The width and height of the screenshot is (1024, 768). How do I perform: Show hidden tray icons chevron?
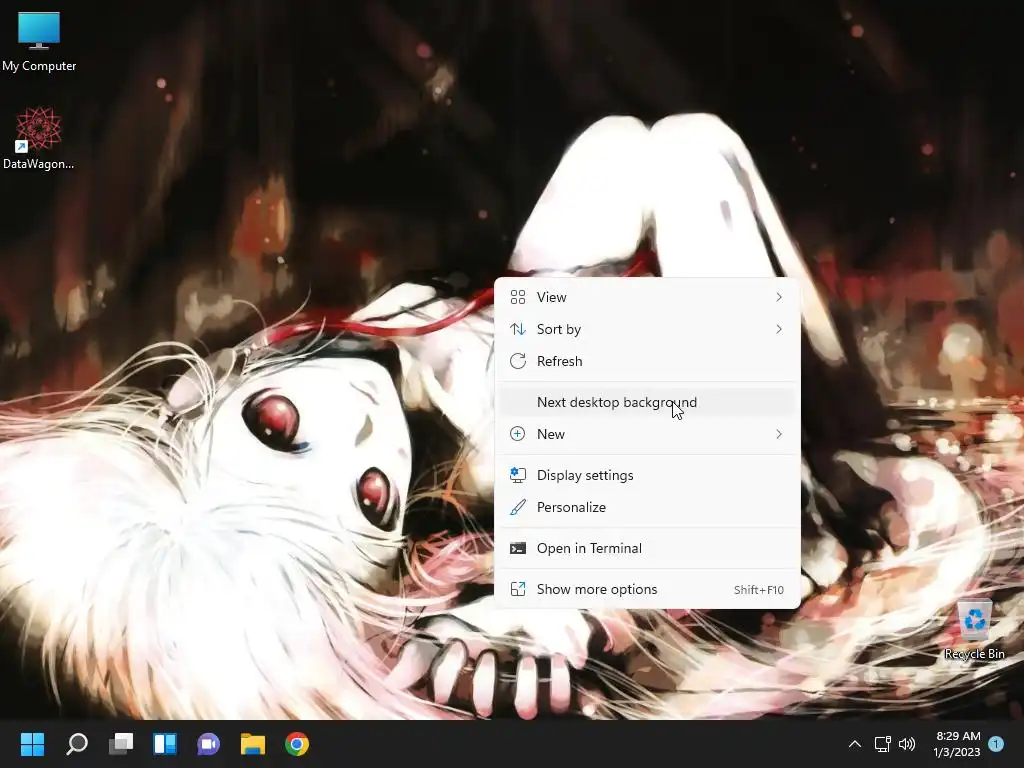[x=854, y=744]
